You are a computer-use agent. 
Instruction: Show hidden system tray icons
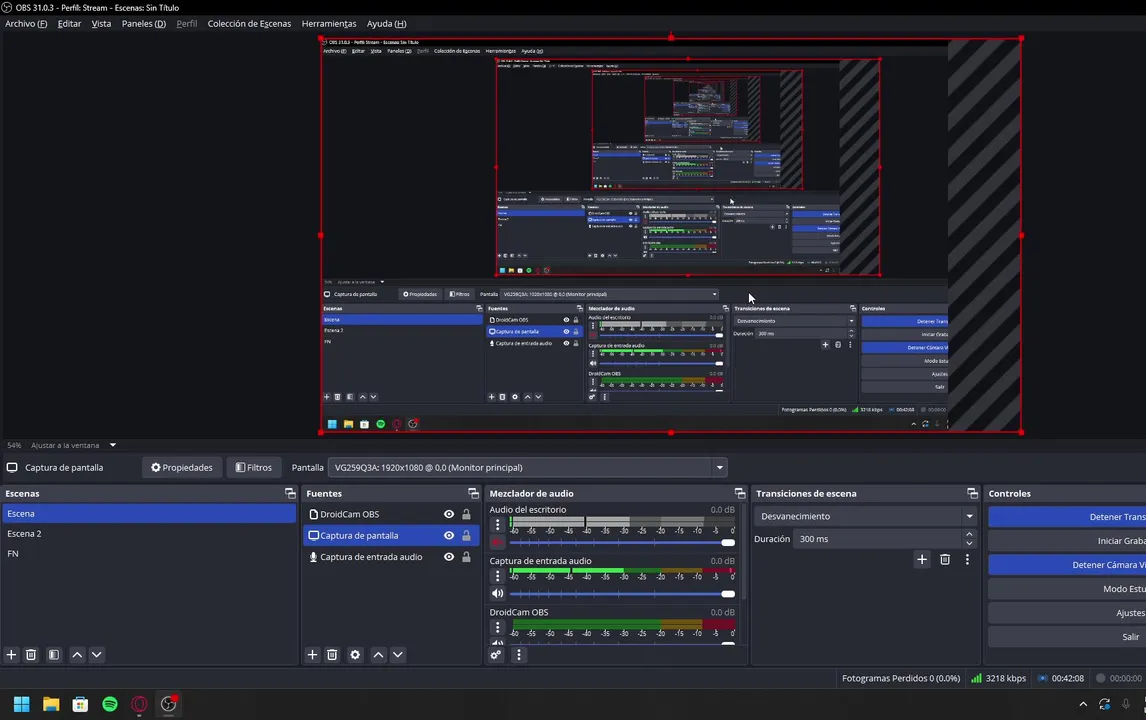[1082, 704]
